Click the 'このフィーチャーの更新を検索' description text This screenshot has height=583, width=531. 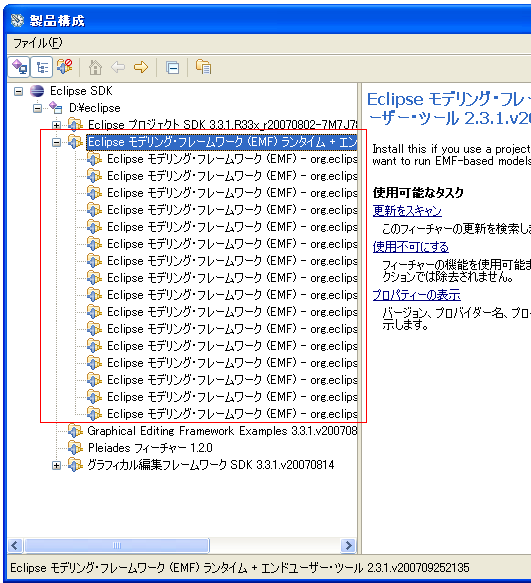(x=456, y=229)
